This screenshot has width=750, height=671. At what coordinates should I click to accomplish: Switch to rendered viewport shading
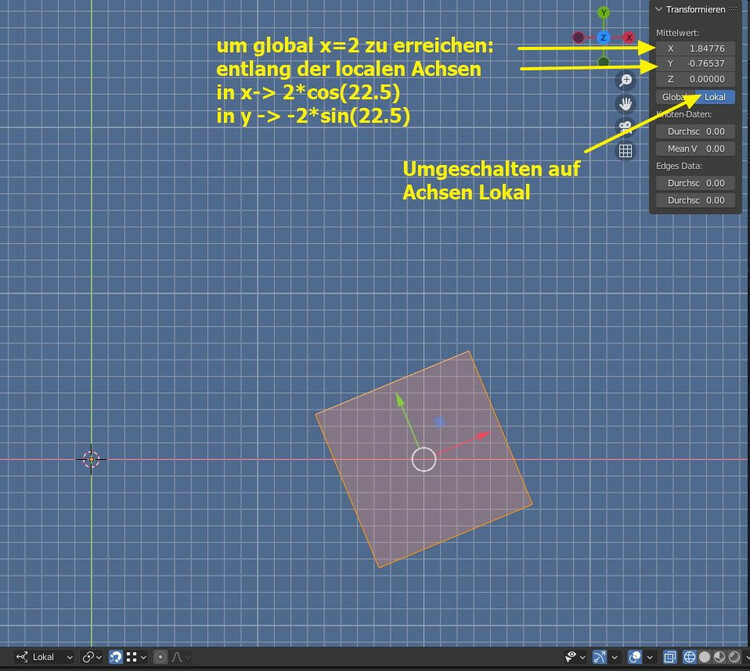coord(734,657)
